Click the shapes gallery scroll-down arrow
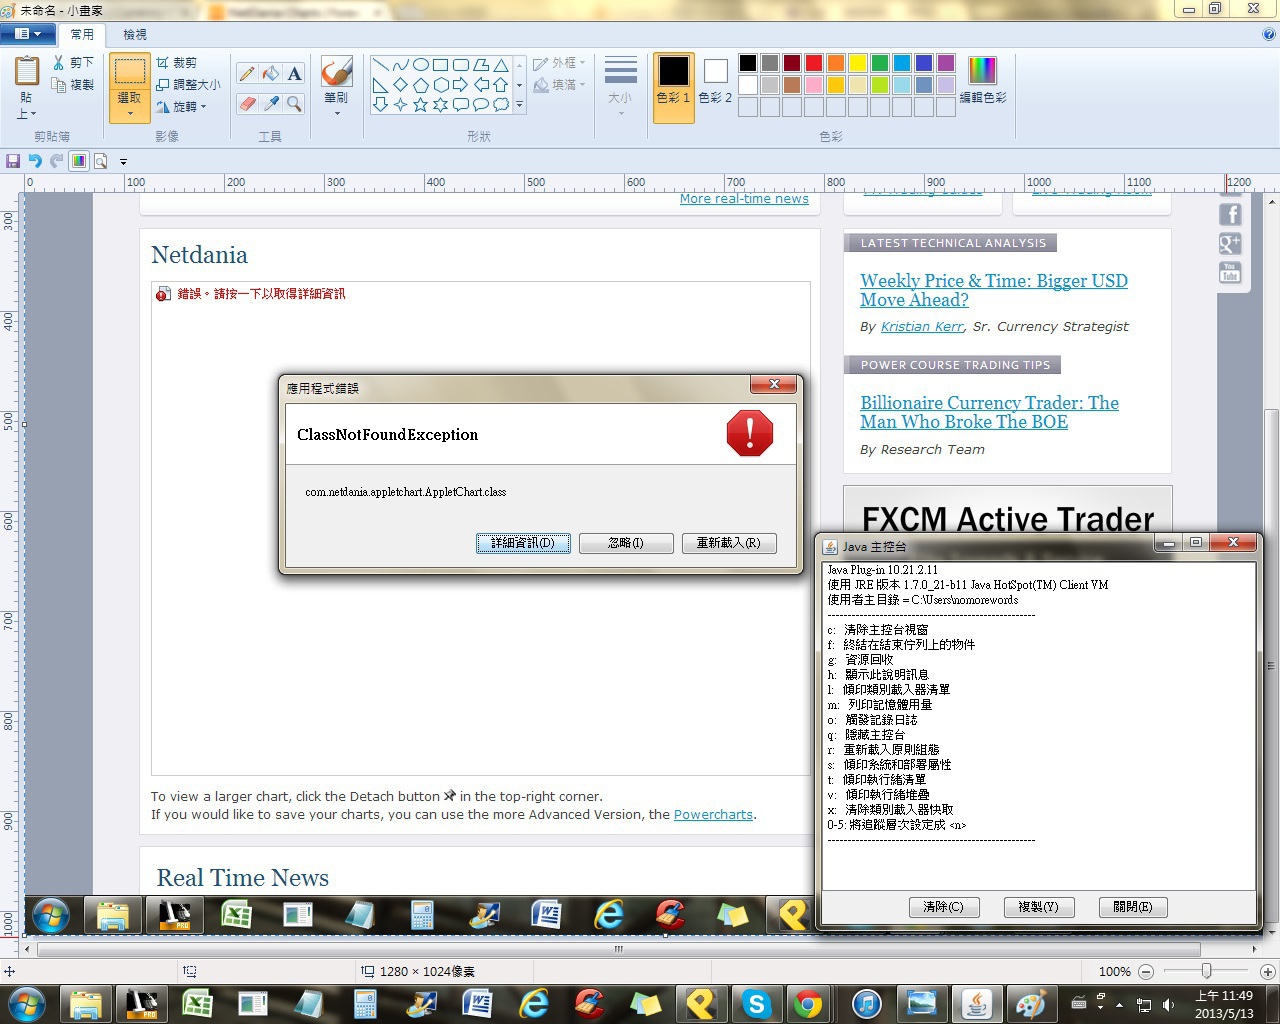The height and width of the screenshot is (1024, 1280). click(519, 85)
